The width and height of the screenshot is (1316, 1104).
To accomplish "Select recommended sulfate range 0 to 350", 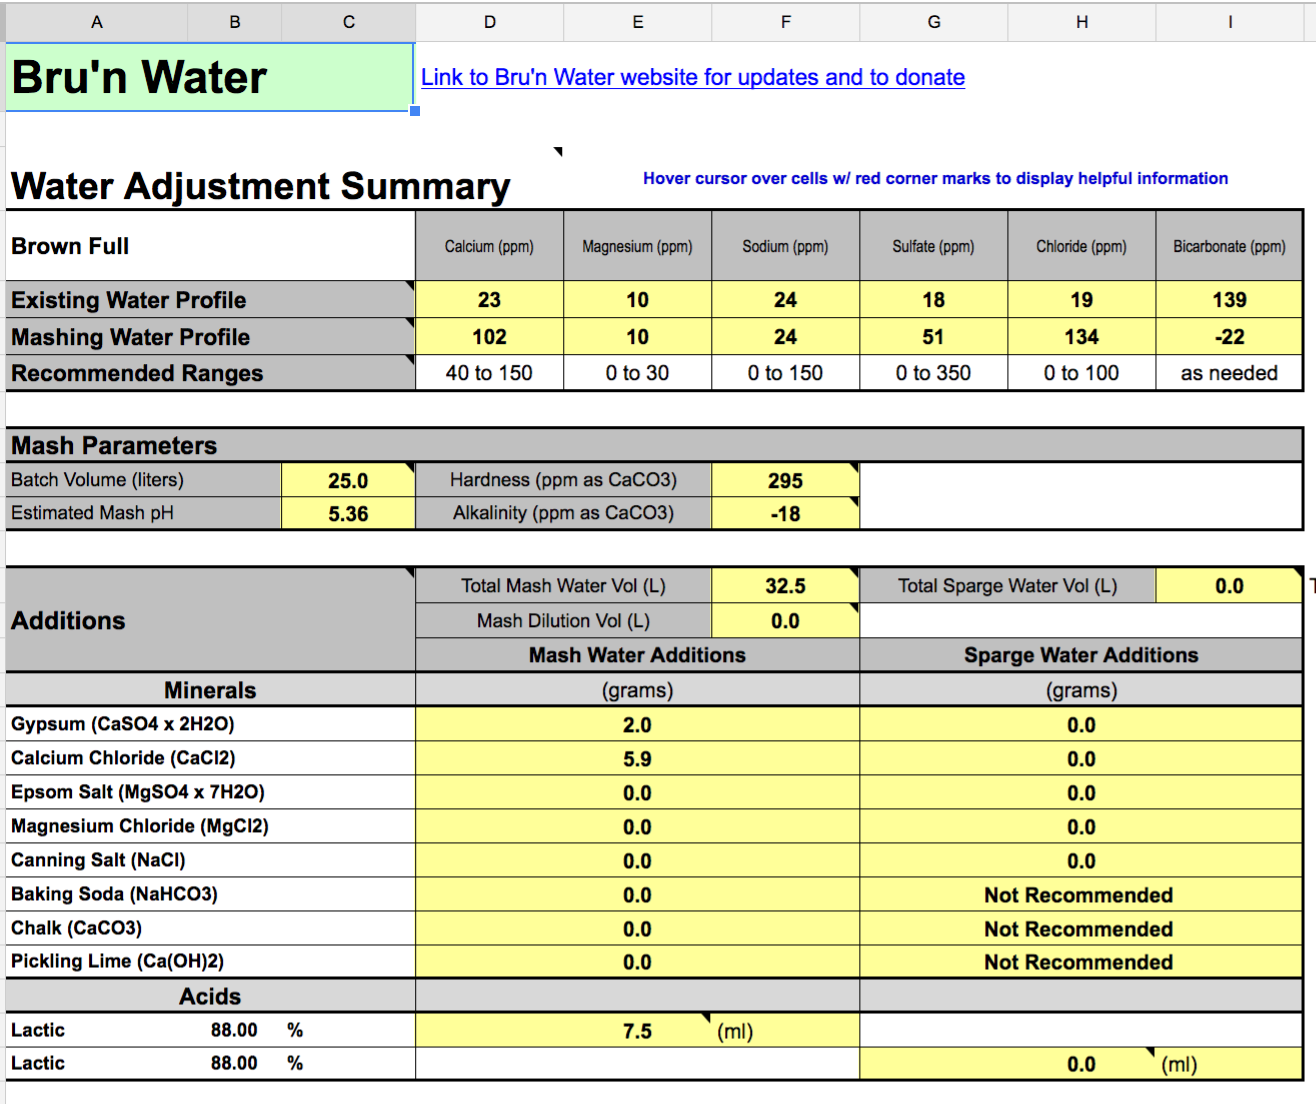I will (x=934, y=373).
